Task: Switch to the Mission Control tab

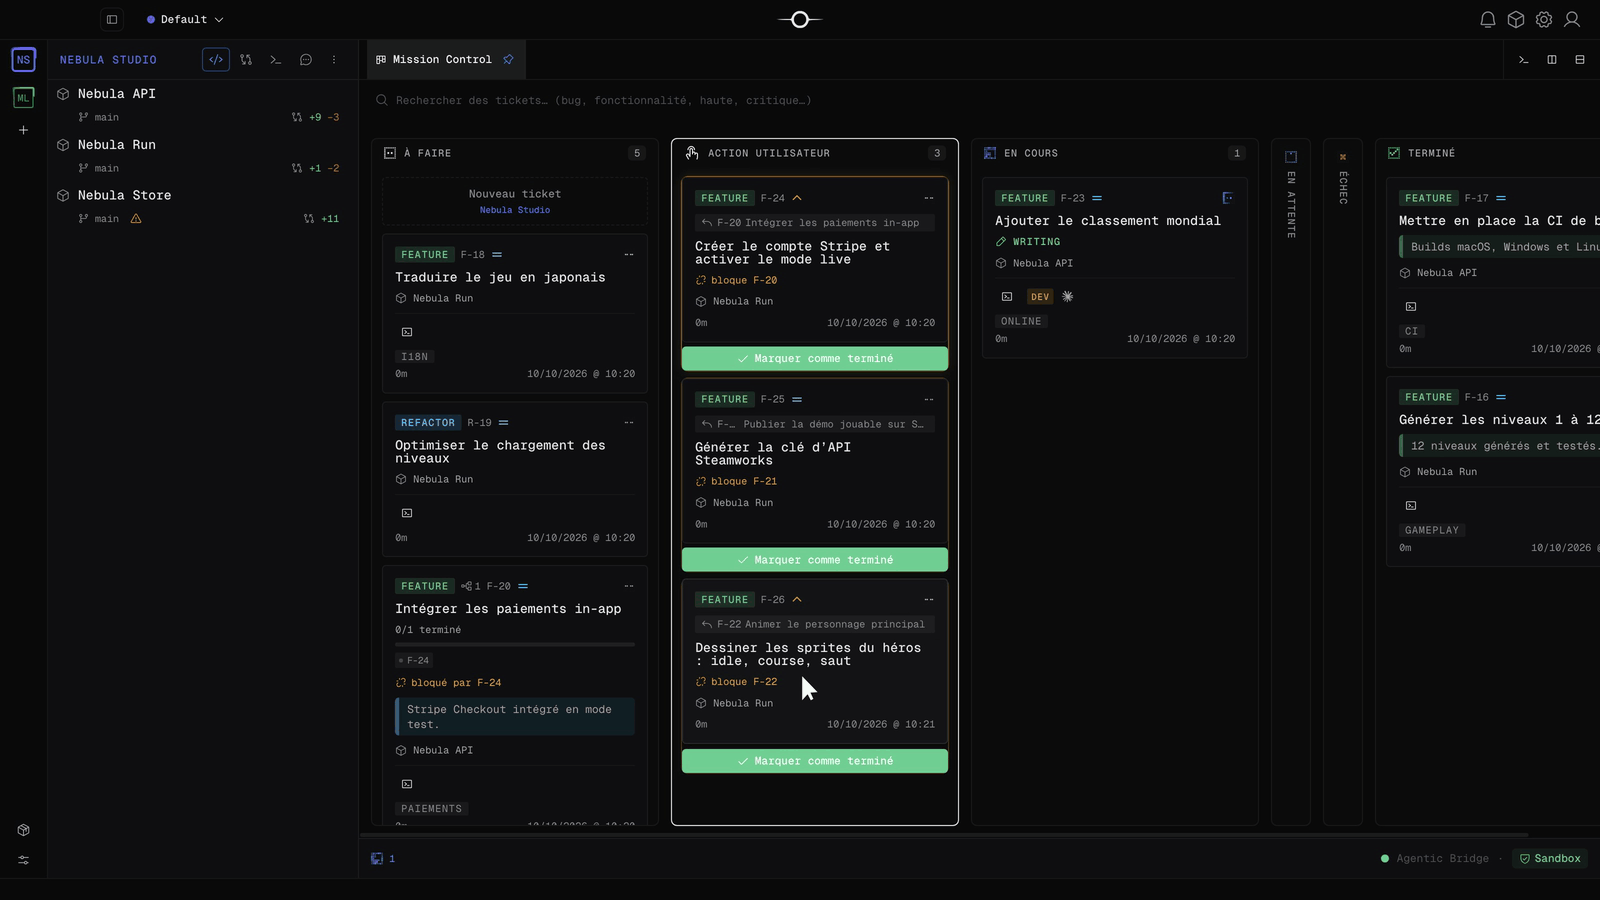Action: (441, 60)
